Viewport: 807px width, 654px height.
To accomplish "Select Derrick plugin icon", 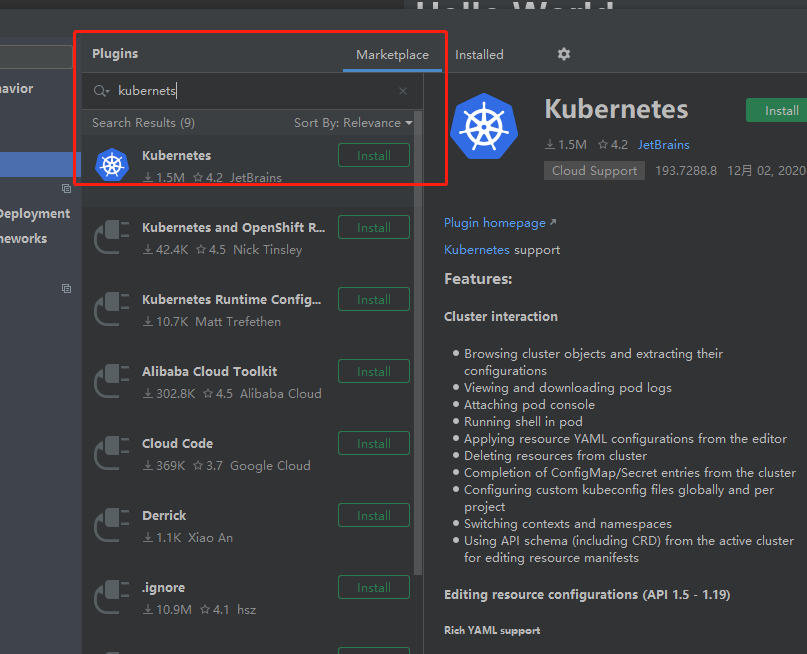I will [x=112, y=525].
